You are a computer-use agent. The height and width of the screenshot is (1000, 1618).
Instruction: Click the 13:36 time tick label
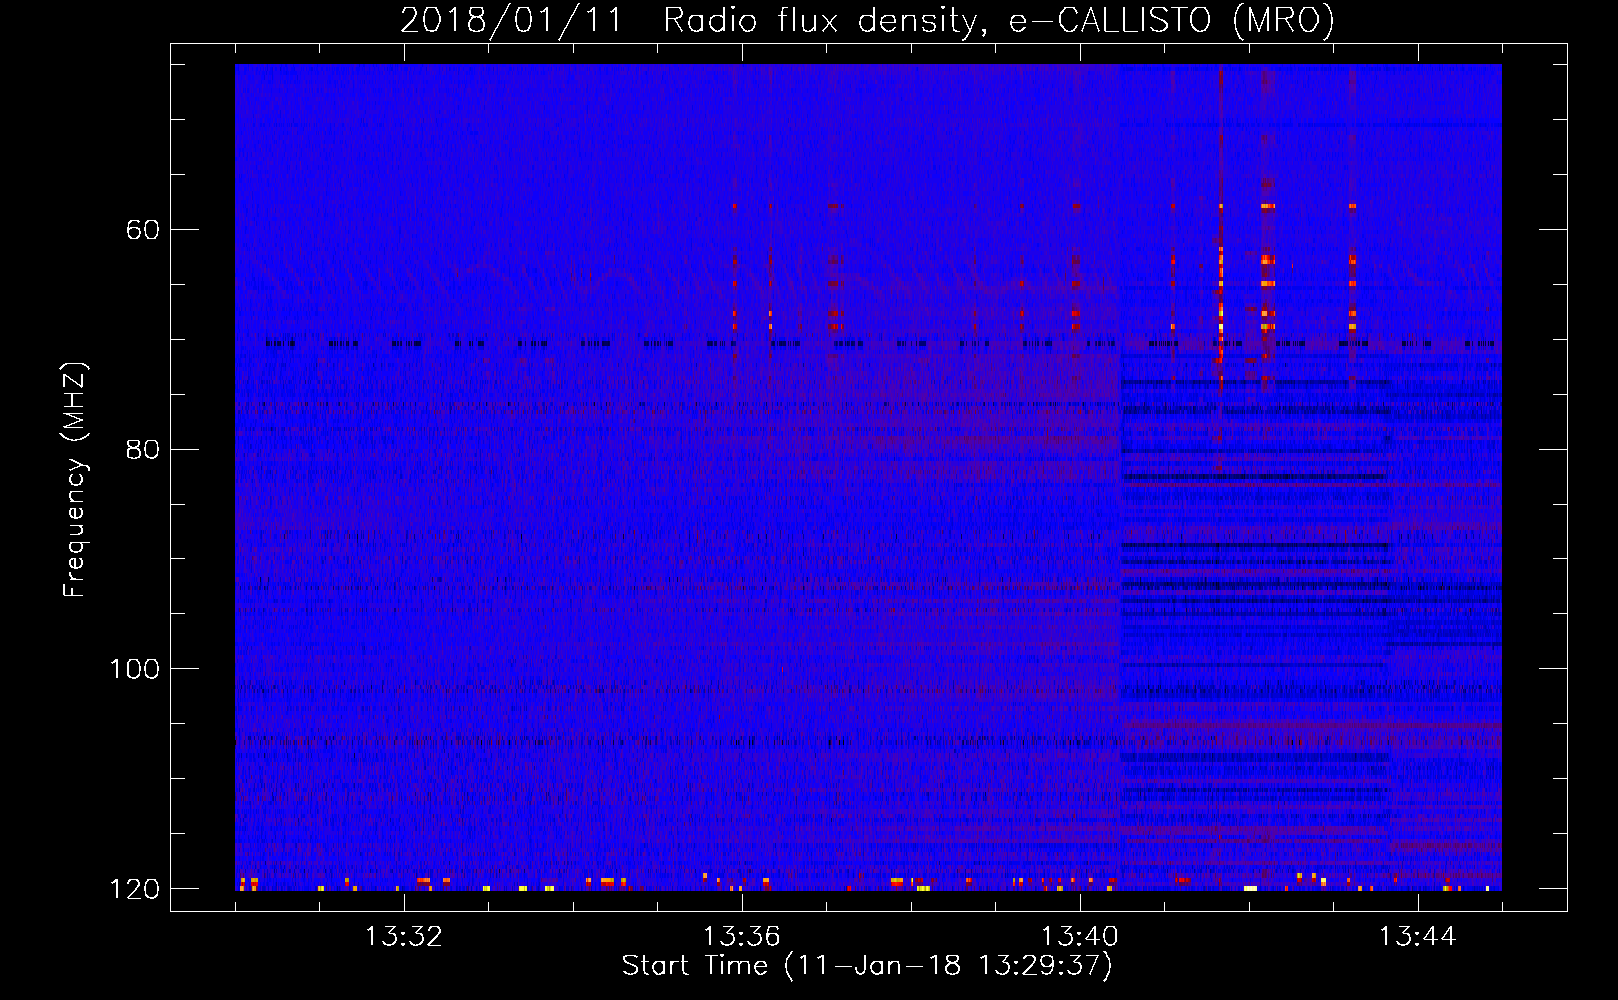(x=742, y=937)
